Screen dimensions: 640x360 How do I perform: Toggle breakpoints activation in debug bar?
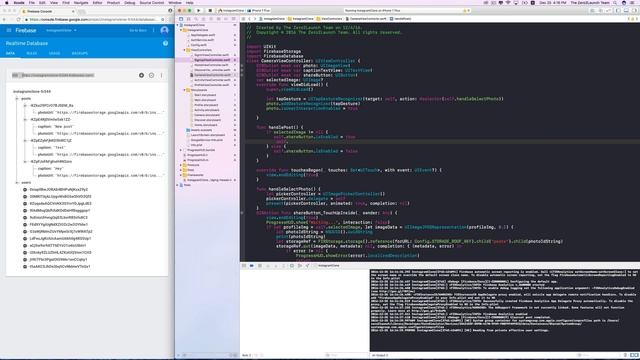coord(251,266)
